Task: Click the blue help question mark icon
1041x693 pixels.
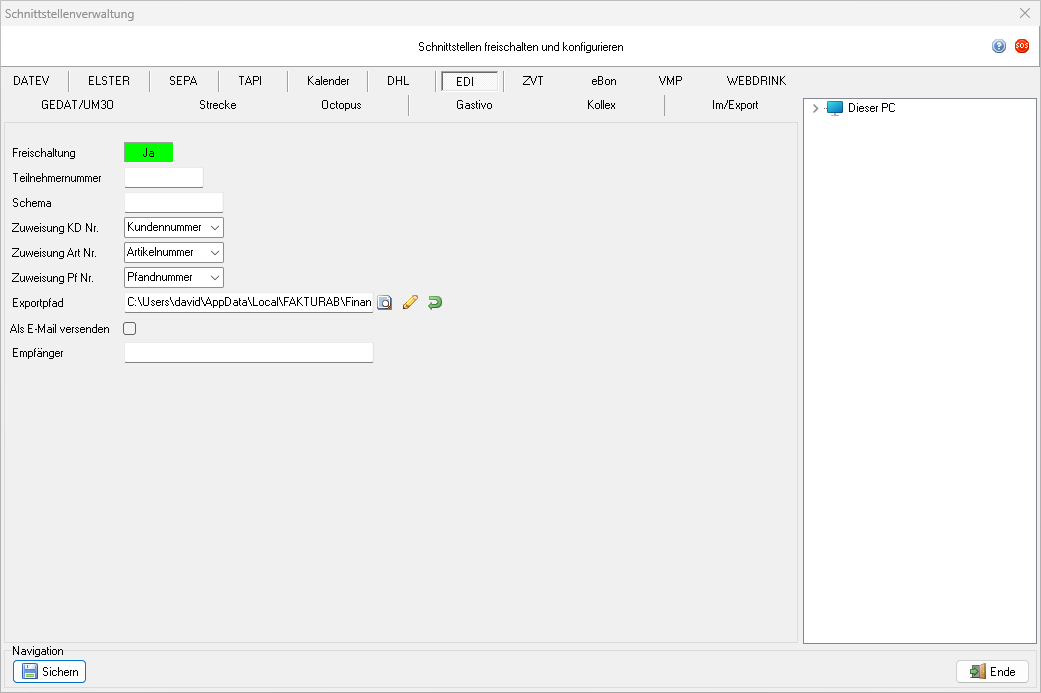Action: pyautogui.click(x=998, y=46)
